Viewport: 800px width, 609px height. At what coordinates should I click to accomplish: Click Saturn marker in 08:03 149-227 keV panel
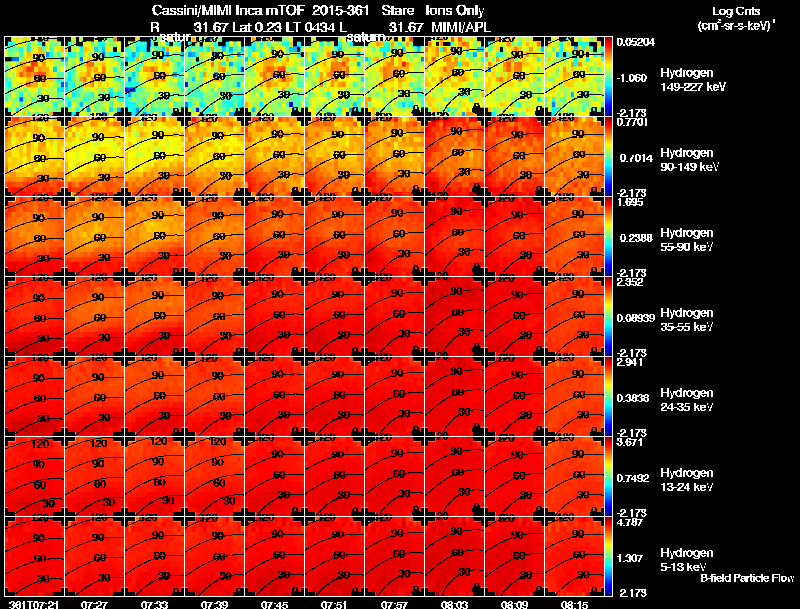coord(477,108)
